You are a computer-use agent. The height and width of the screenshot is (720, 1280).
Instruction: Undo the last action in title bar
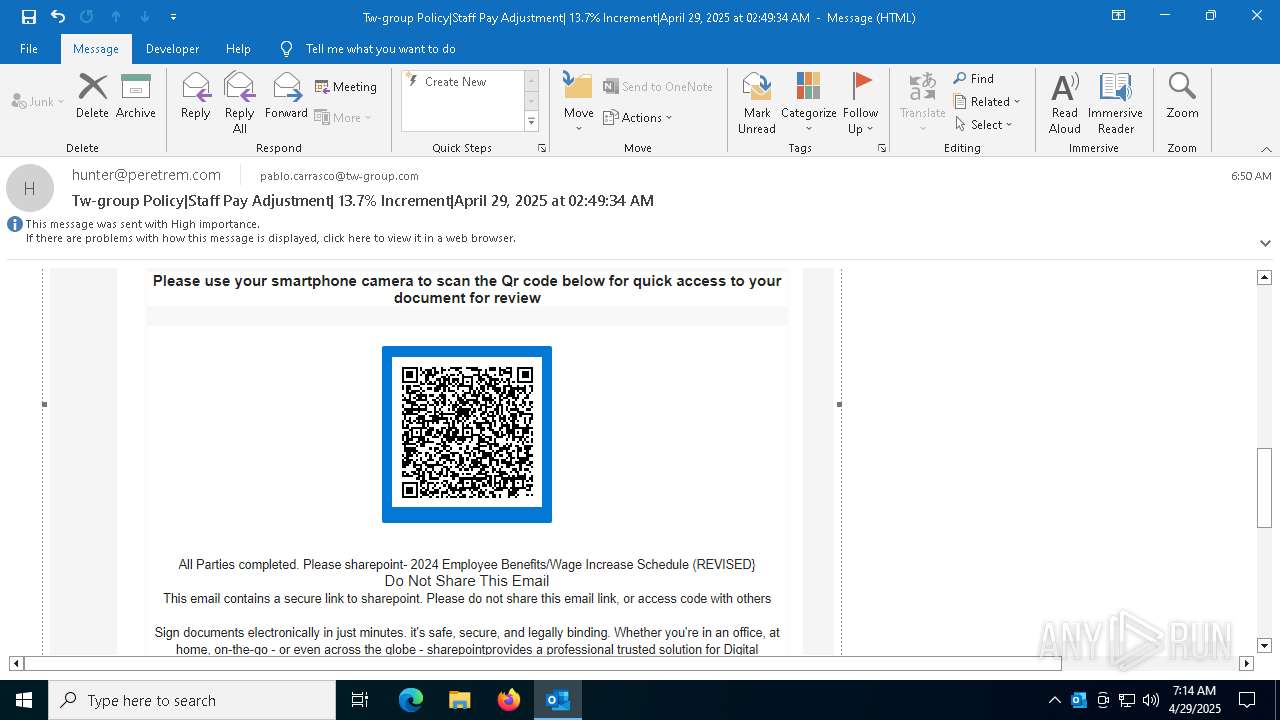click(x=58, y=16)
